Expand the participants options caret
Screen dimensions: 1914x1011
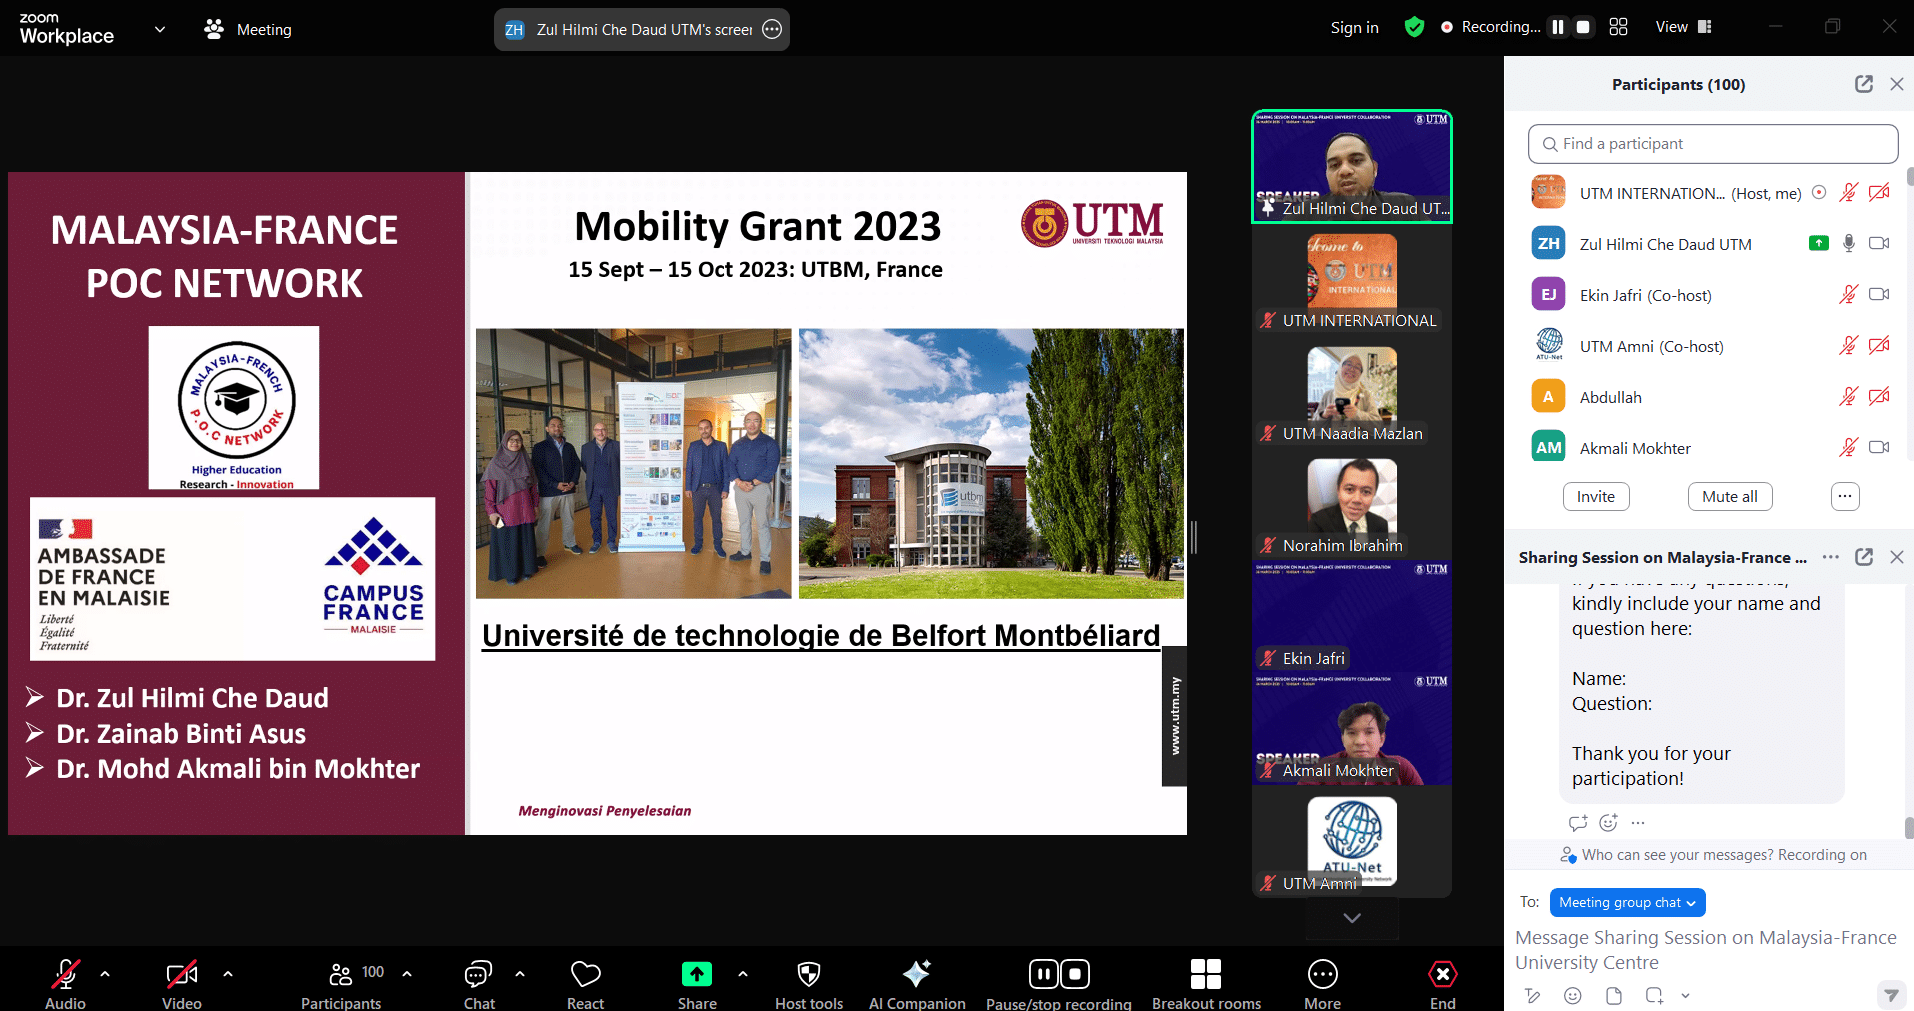point(407,973)
